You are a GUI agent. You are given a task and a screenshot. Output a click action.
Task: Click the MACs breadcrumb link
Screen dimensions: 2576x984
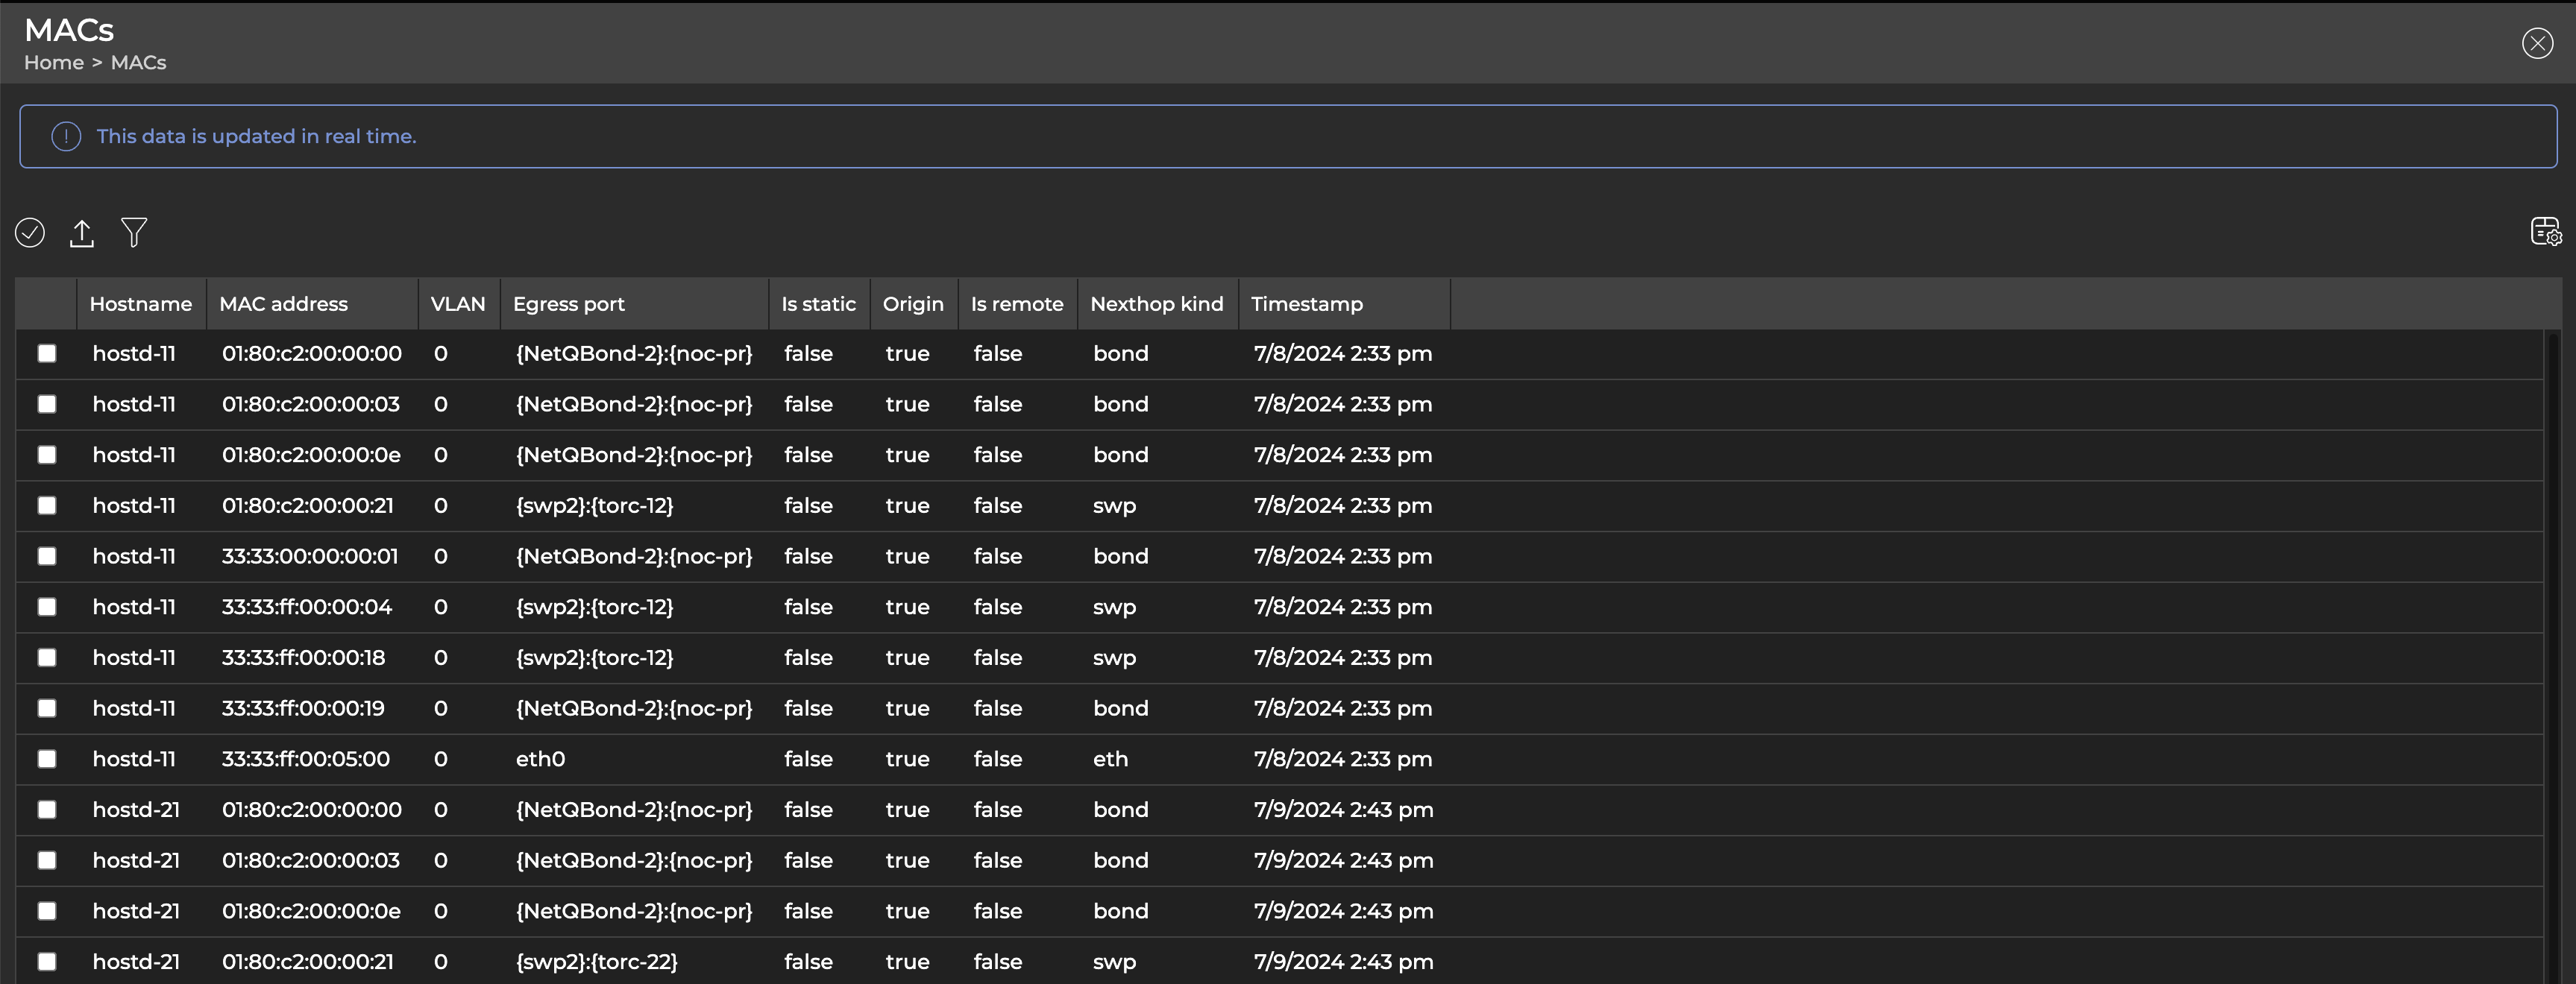pyautogui.click(x=138, y=62)
